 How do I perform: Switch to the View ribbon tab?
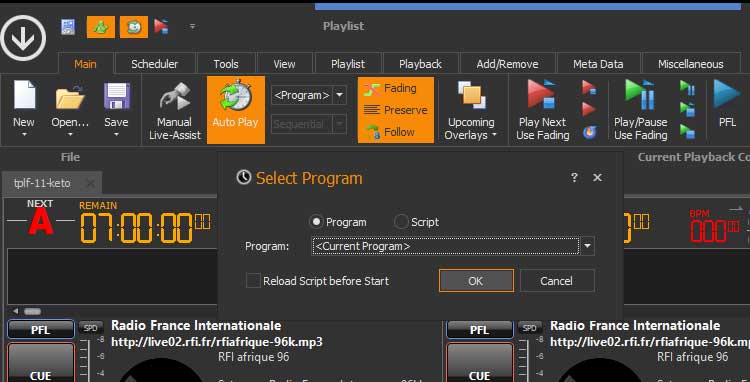click(x=284, y=64)
